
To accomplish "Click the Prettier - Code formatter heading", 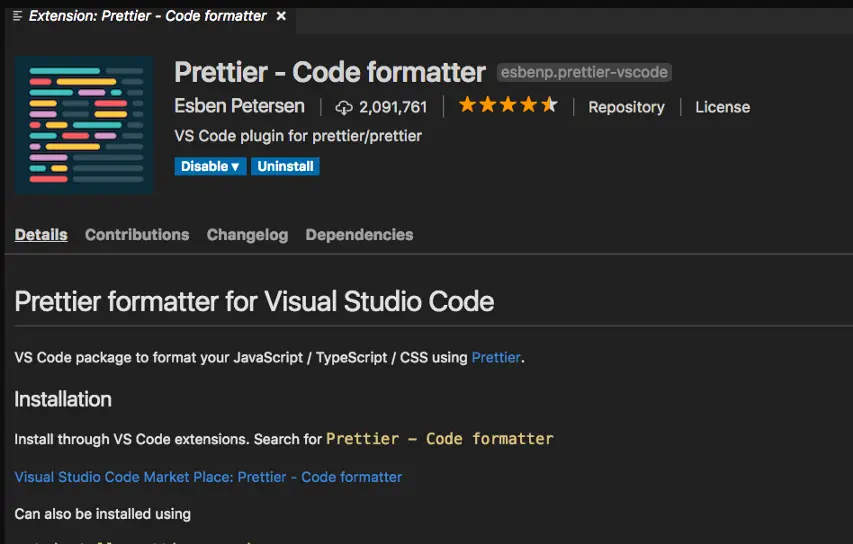I will pos(330,72).
